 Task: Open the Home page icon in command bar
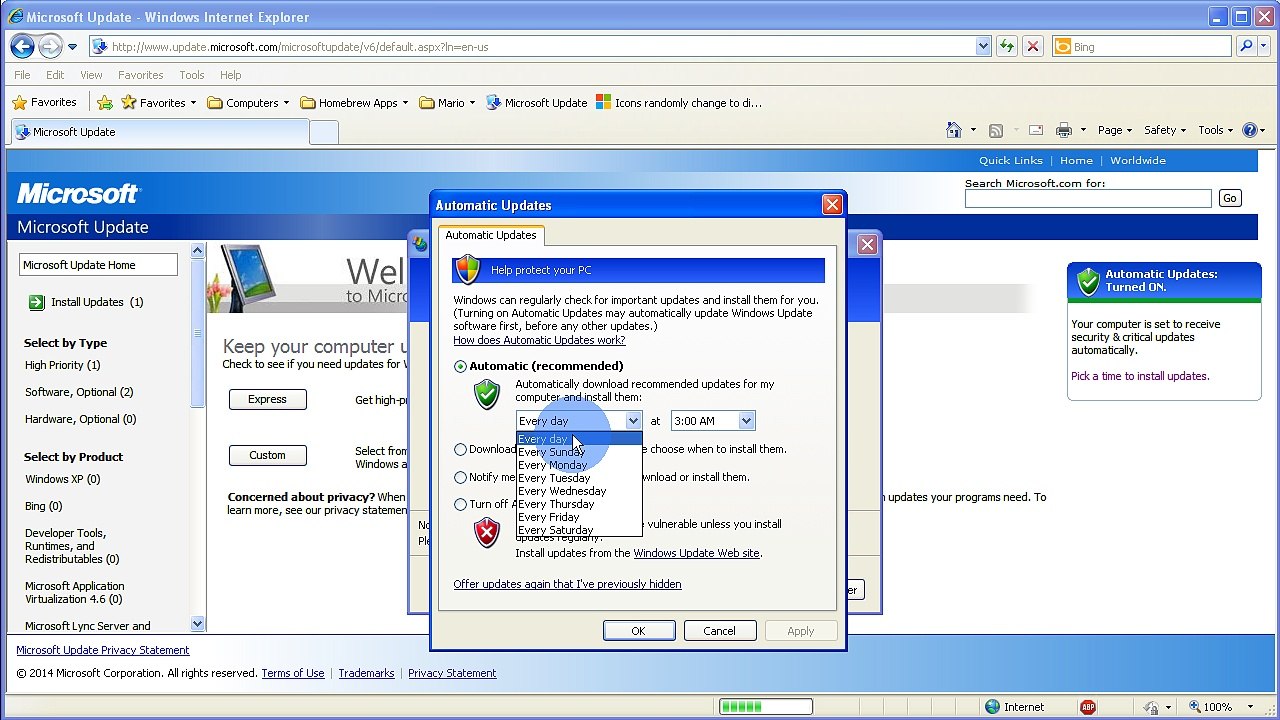(x=954, y=130)
